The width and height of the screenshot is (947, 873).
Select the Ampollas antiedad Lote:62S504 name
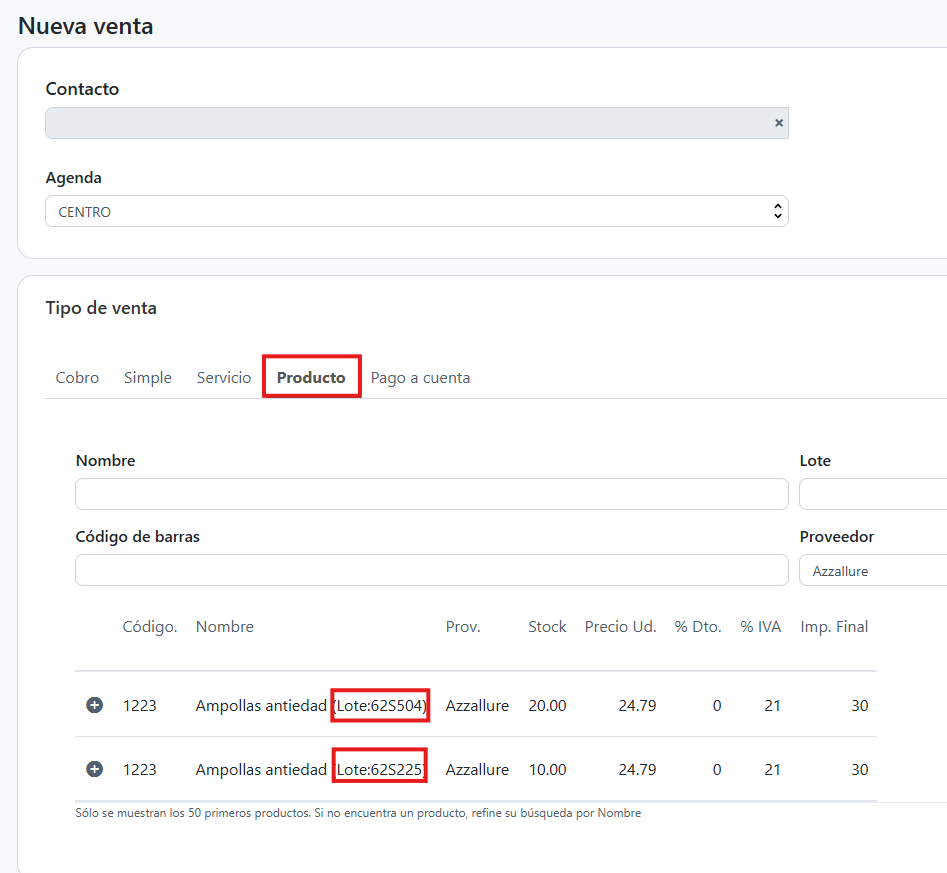pyautogui.click(x=311, y=706)
